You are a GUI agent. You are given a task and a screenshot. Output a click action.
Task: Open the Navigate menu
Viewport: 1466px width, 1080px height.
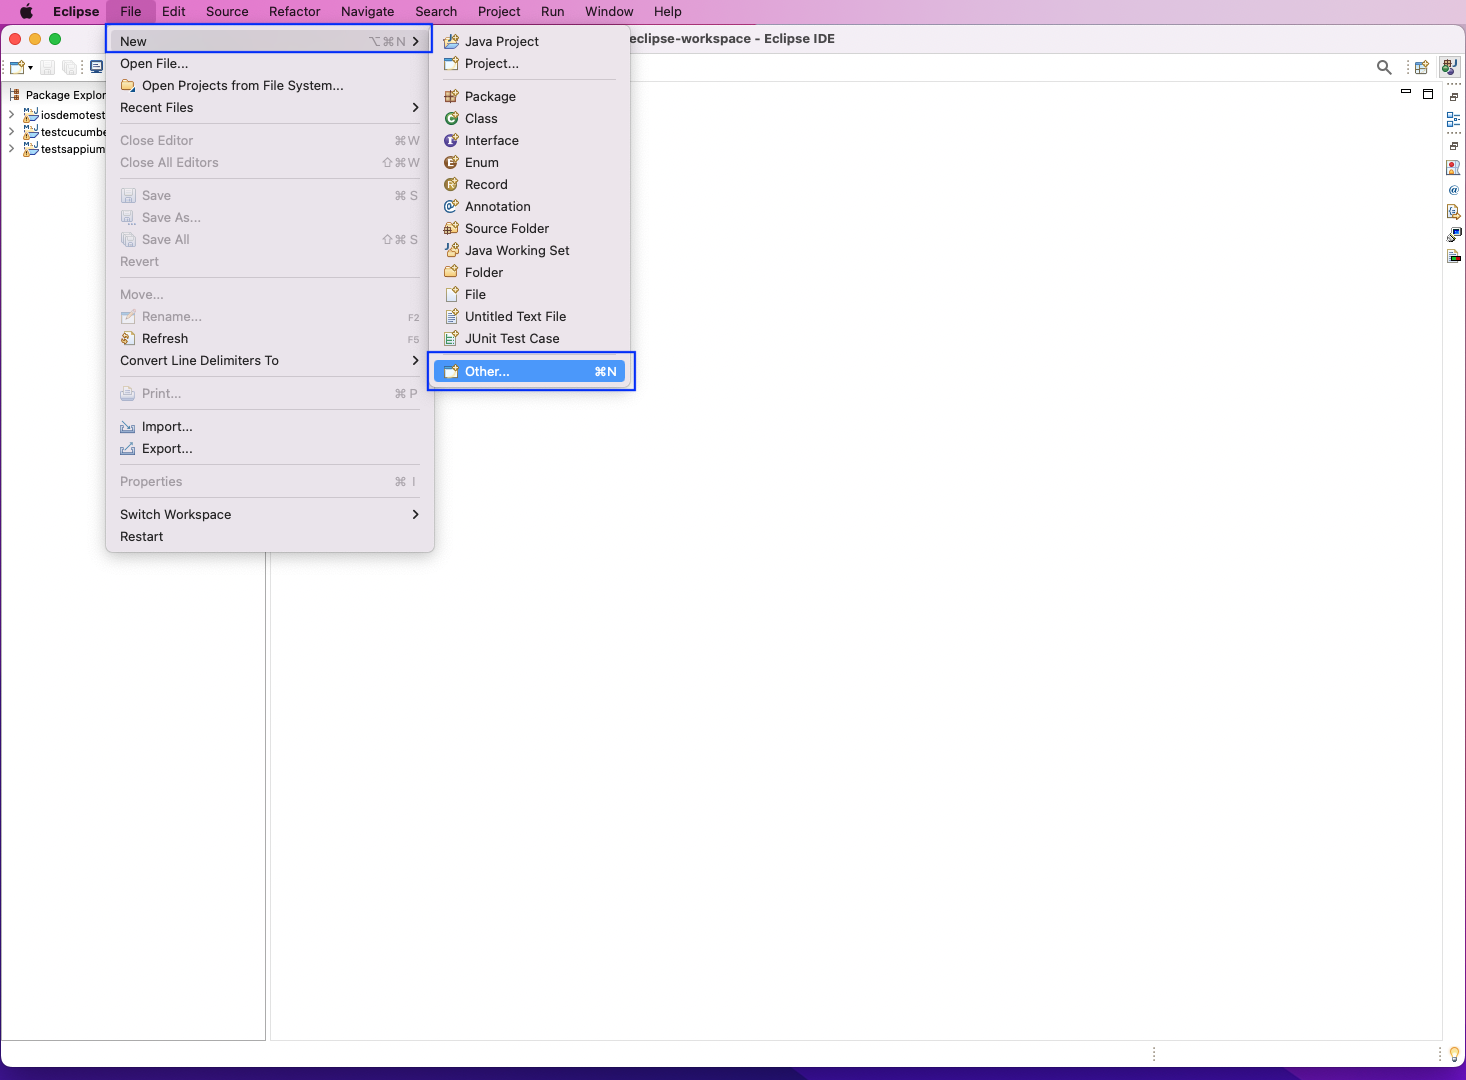[368, 11]
